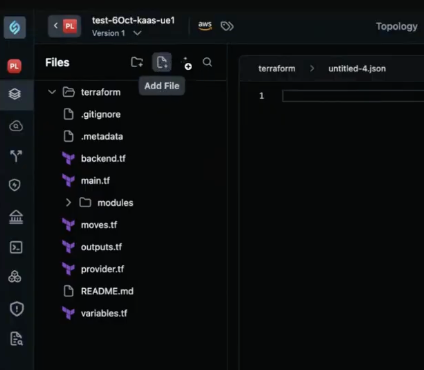Click the test-6Oct-kaas-ue1 stack name
The height and width of the screenshot is (370, 424).
pyautogui.click(x=133, y=20)
